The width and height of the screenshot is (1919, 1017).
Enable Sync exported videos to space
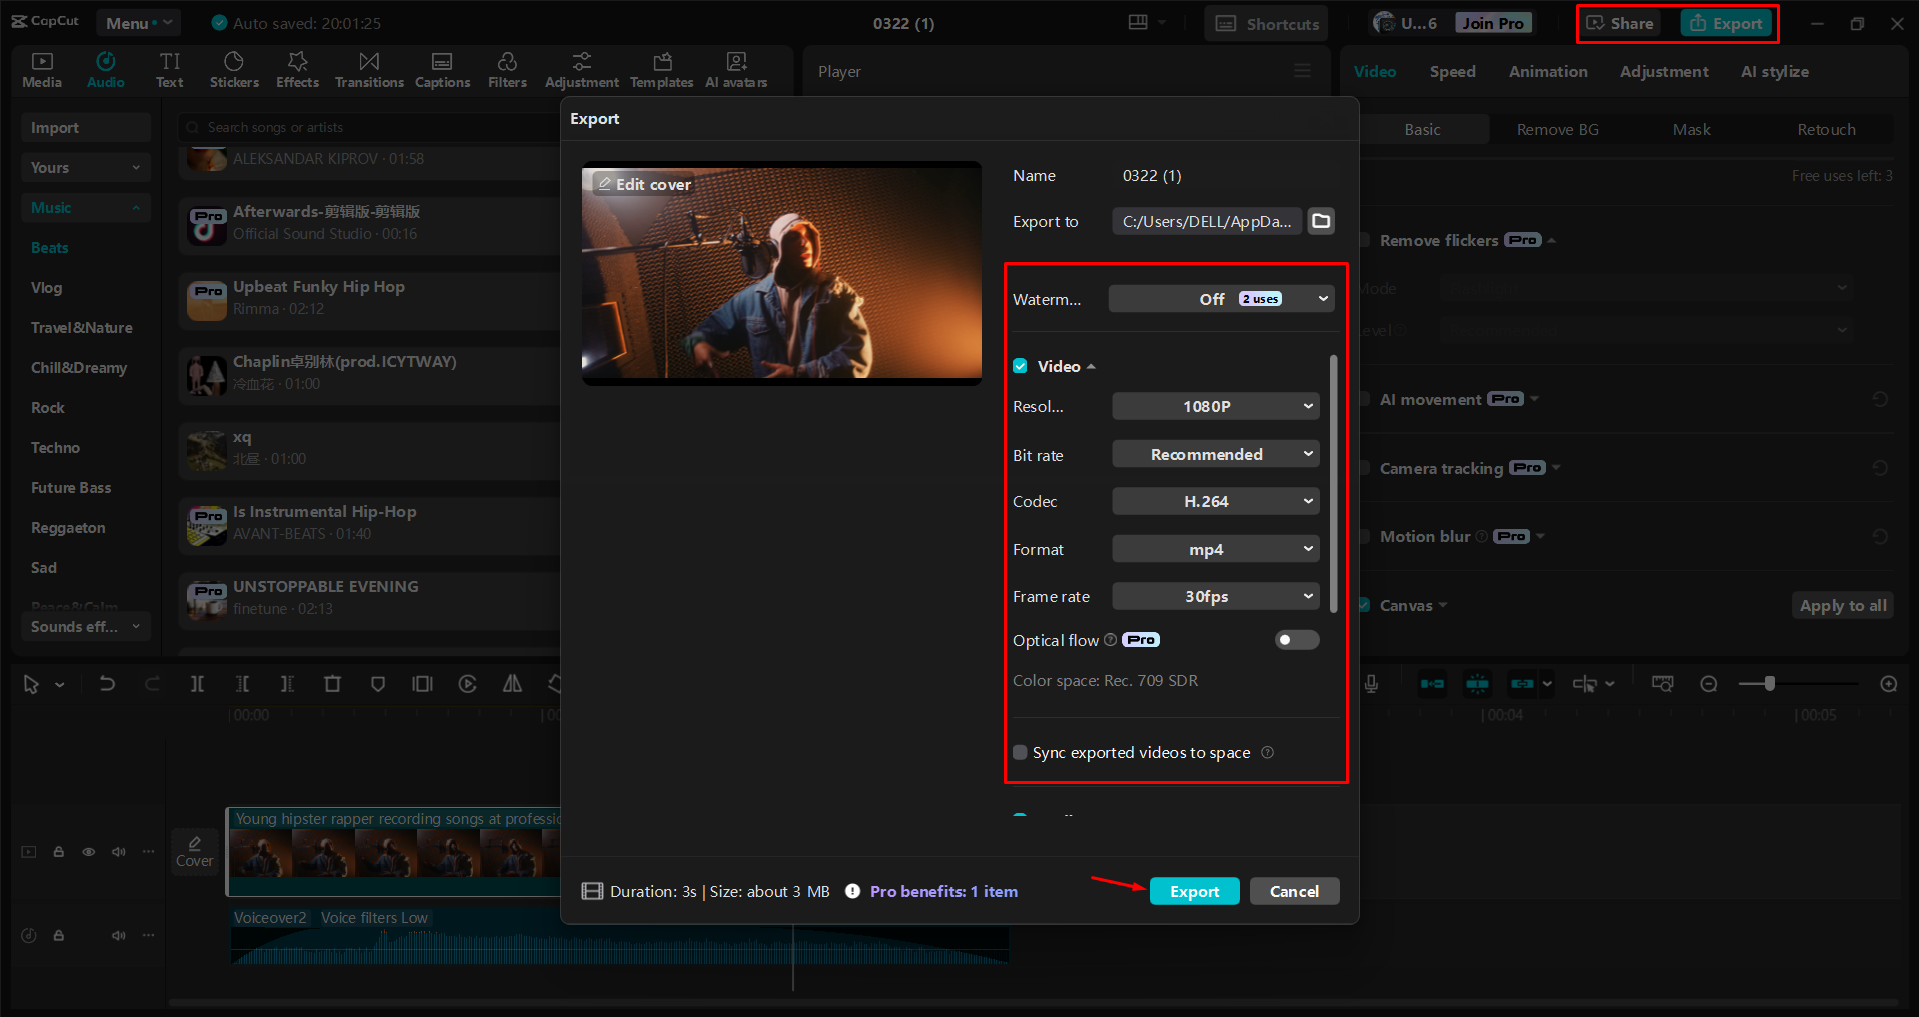(x=1020, y=752)
